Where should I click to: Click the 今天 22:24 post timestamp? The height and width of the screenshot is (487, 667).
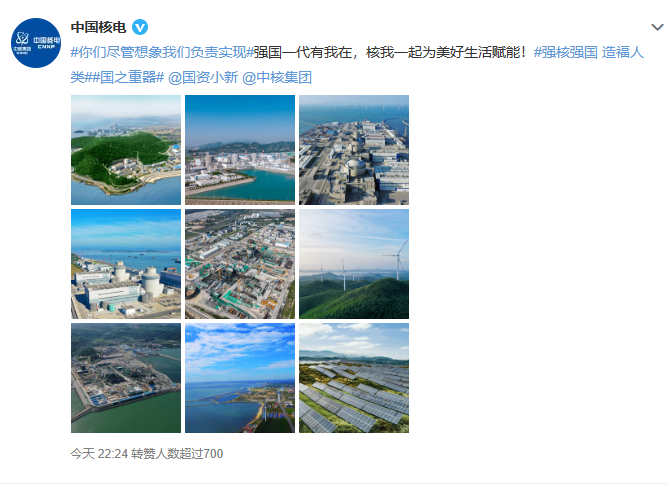99,454
